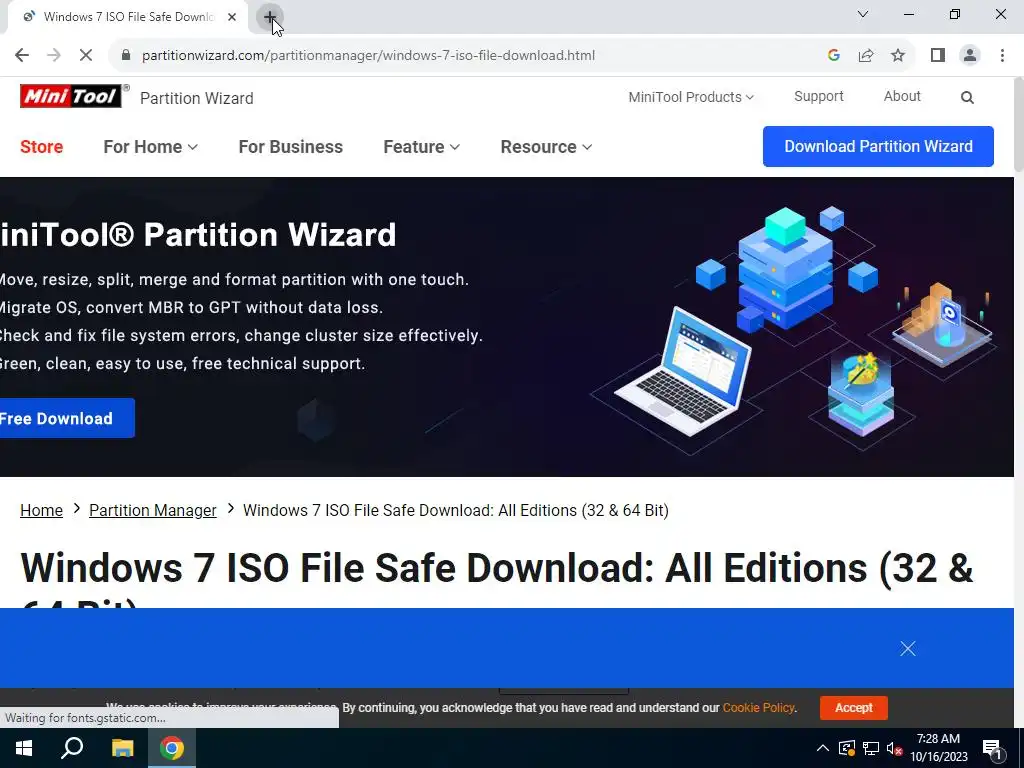Expand the For Home menu
The width and height of the screenshot is (1024, 768).
click(151, 147)
